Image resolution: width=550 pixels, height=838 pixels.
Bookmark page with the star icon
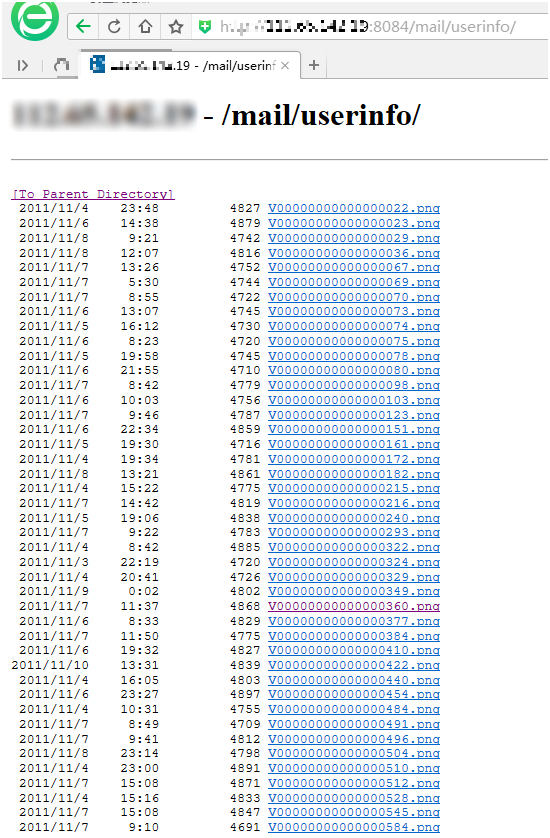176,26
